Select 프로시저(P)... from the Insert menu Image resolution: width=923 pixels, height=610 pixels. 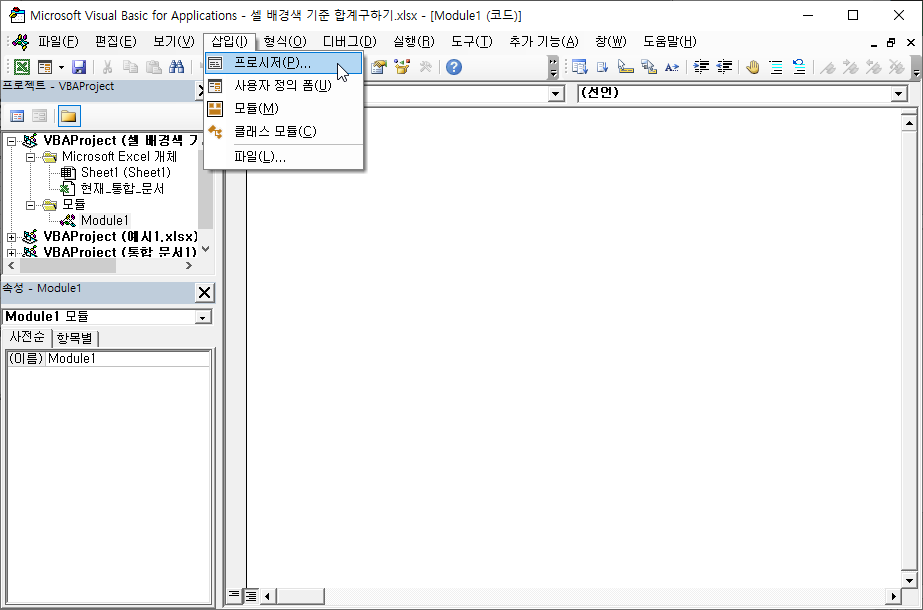pos(284,63)
